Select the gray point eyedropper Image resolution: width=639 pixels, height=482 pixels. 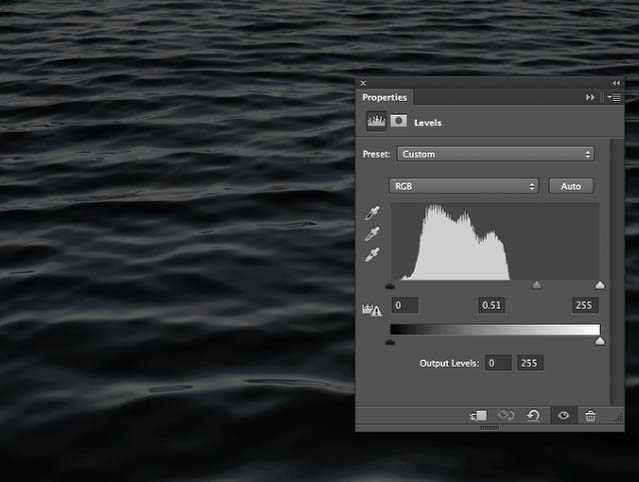(x=374, y=233)
